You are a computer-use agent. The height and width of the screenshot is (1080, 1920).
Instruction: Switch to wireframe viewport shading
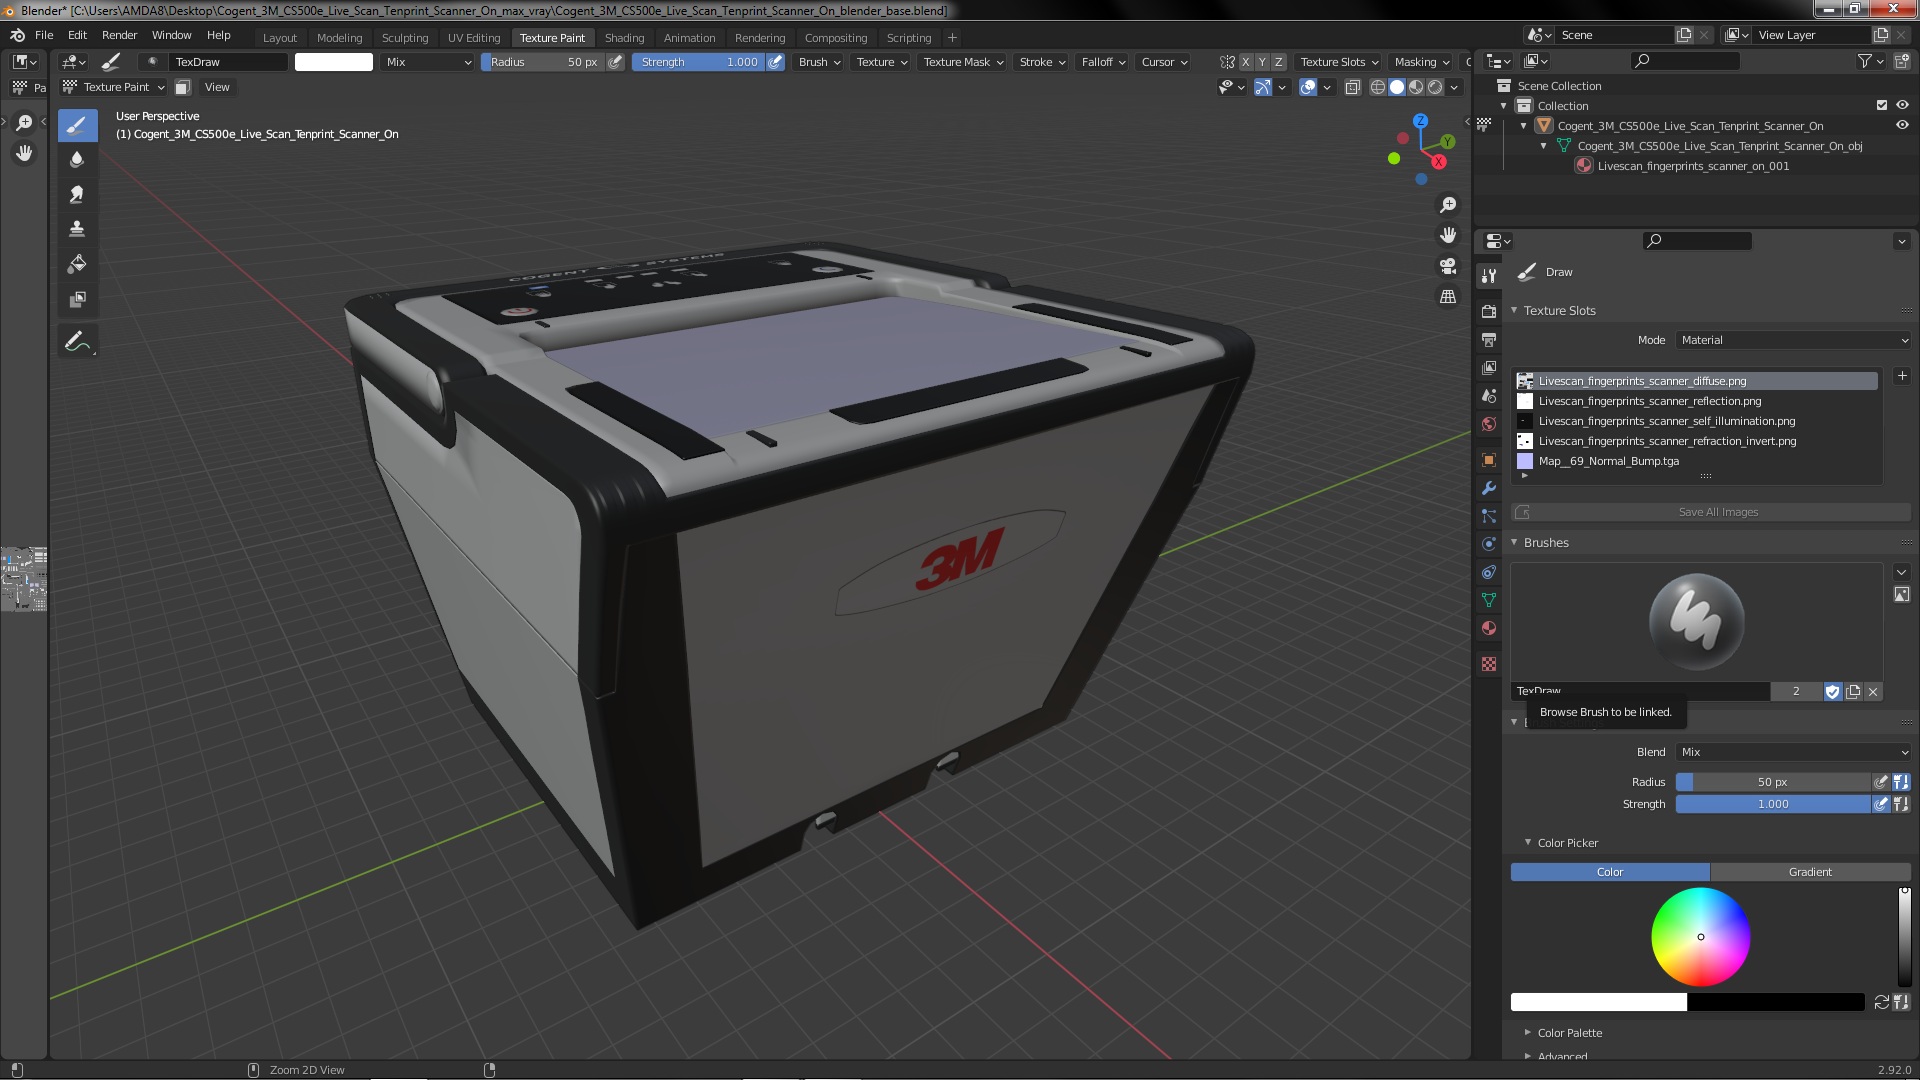pos(1378,87)
